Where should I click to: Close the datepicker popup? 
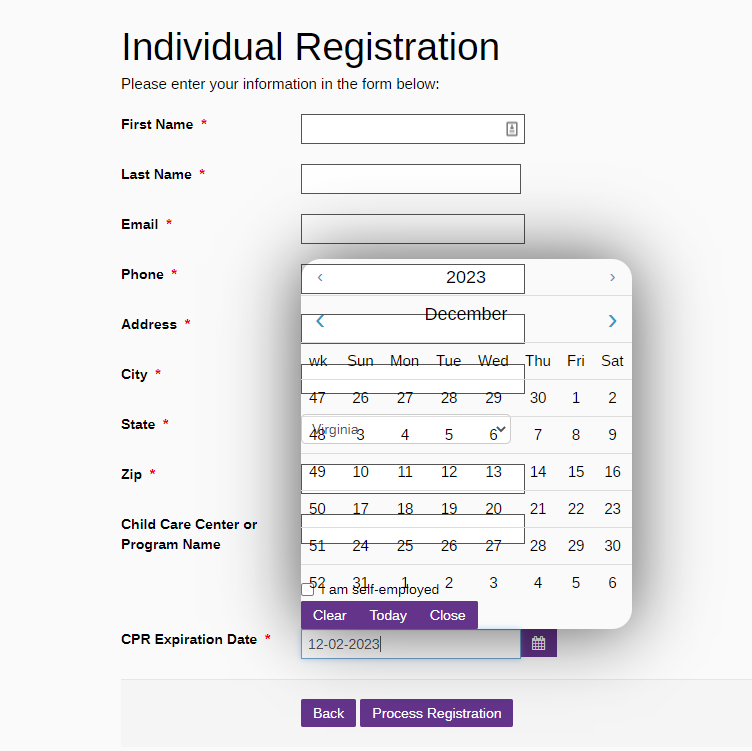447,615
